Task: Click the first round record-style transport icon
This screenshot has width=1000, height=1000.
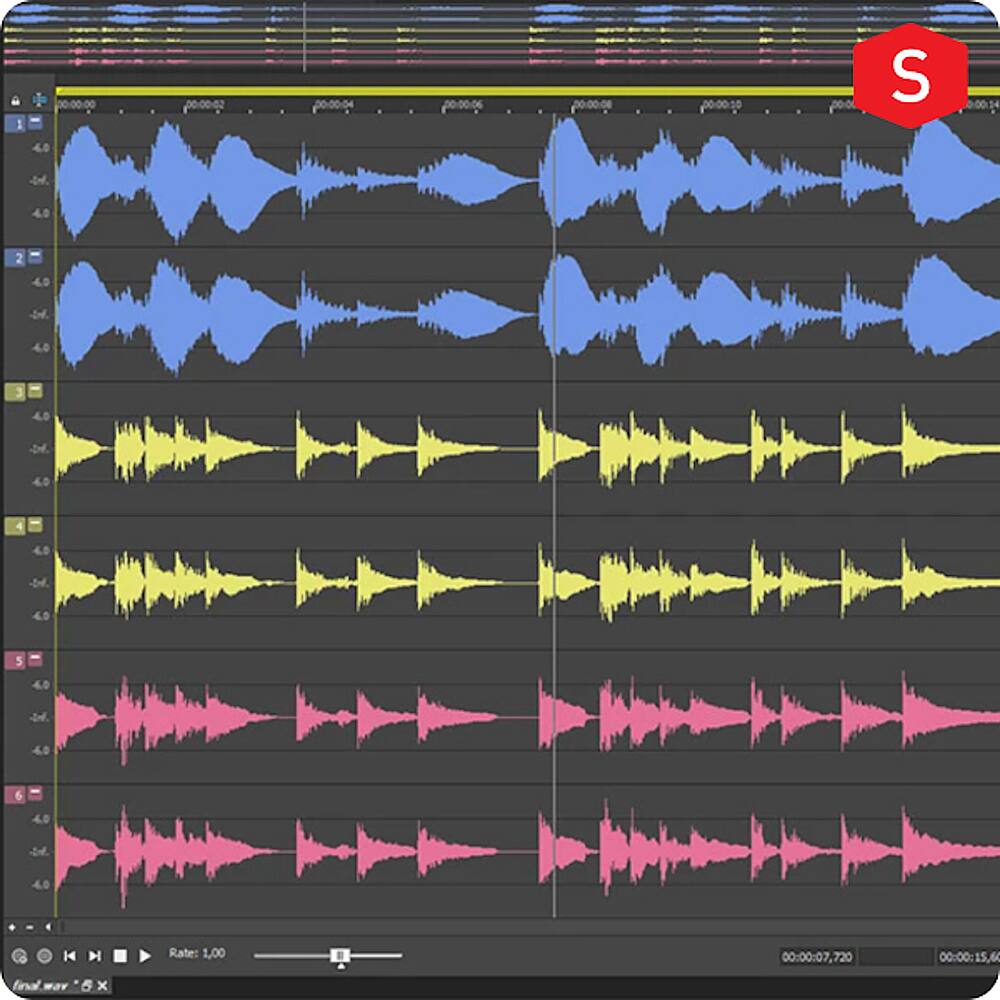Action: pos(19,956)
